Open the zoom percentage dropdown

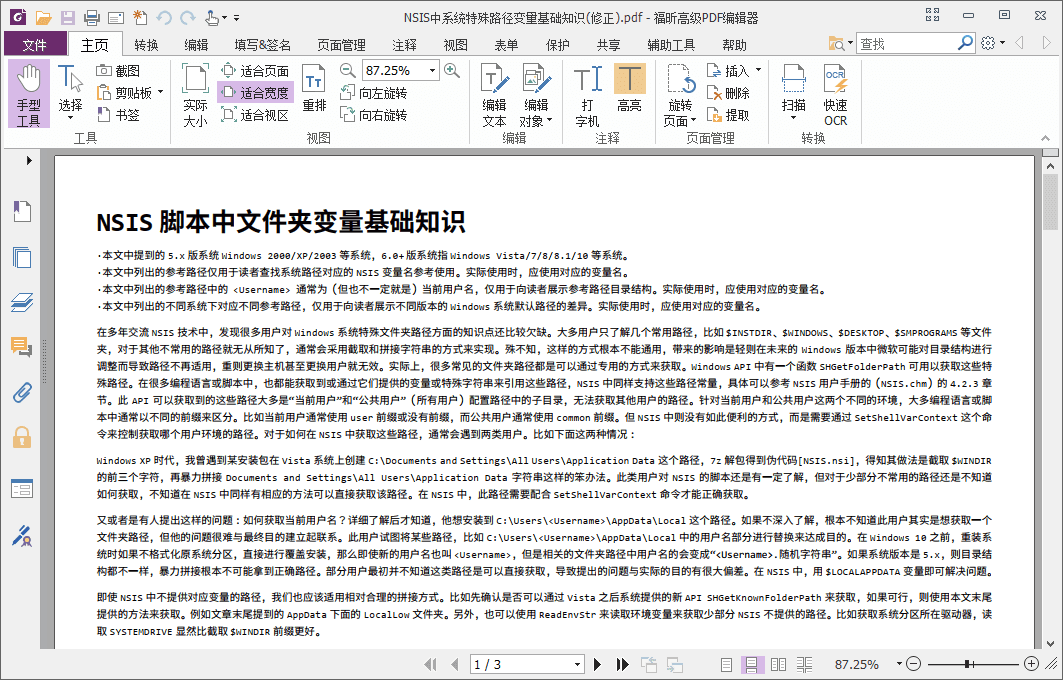[432, 70]
